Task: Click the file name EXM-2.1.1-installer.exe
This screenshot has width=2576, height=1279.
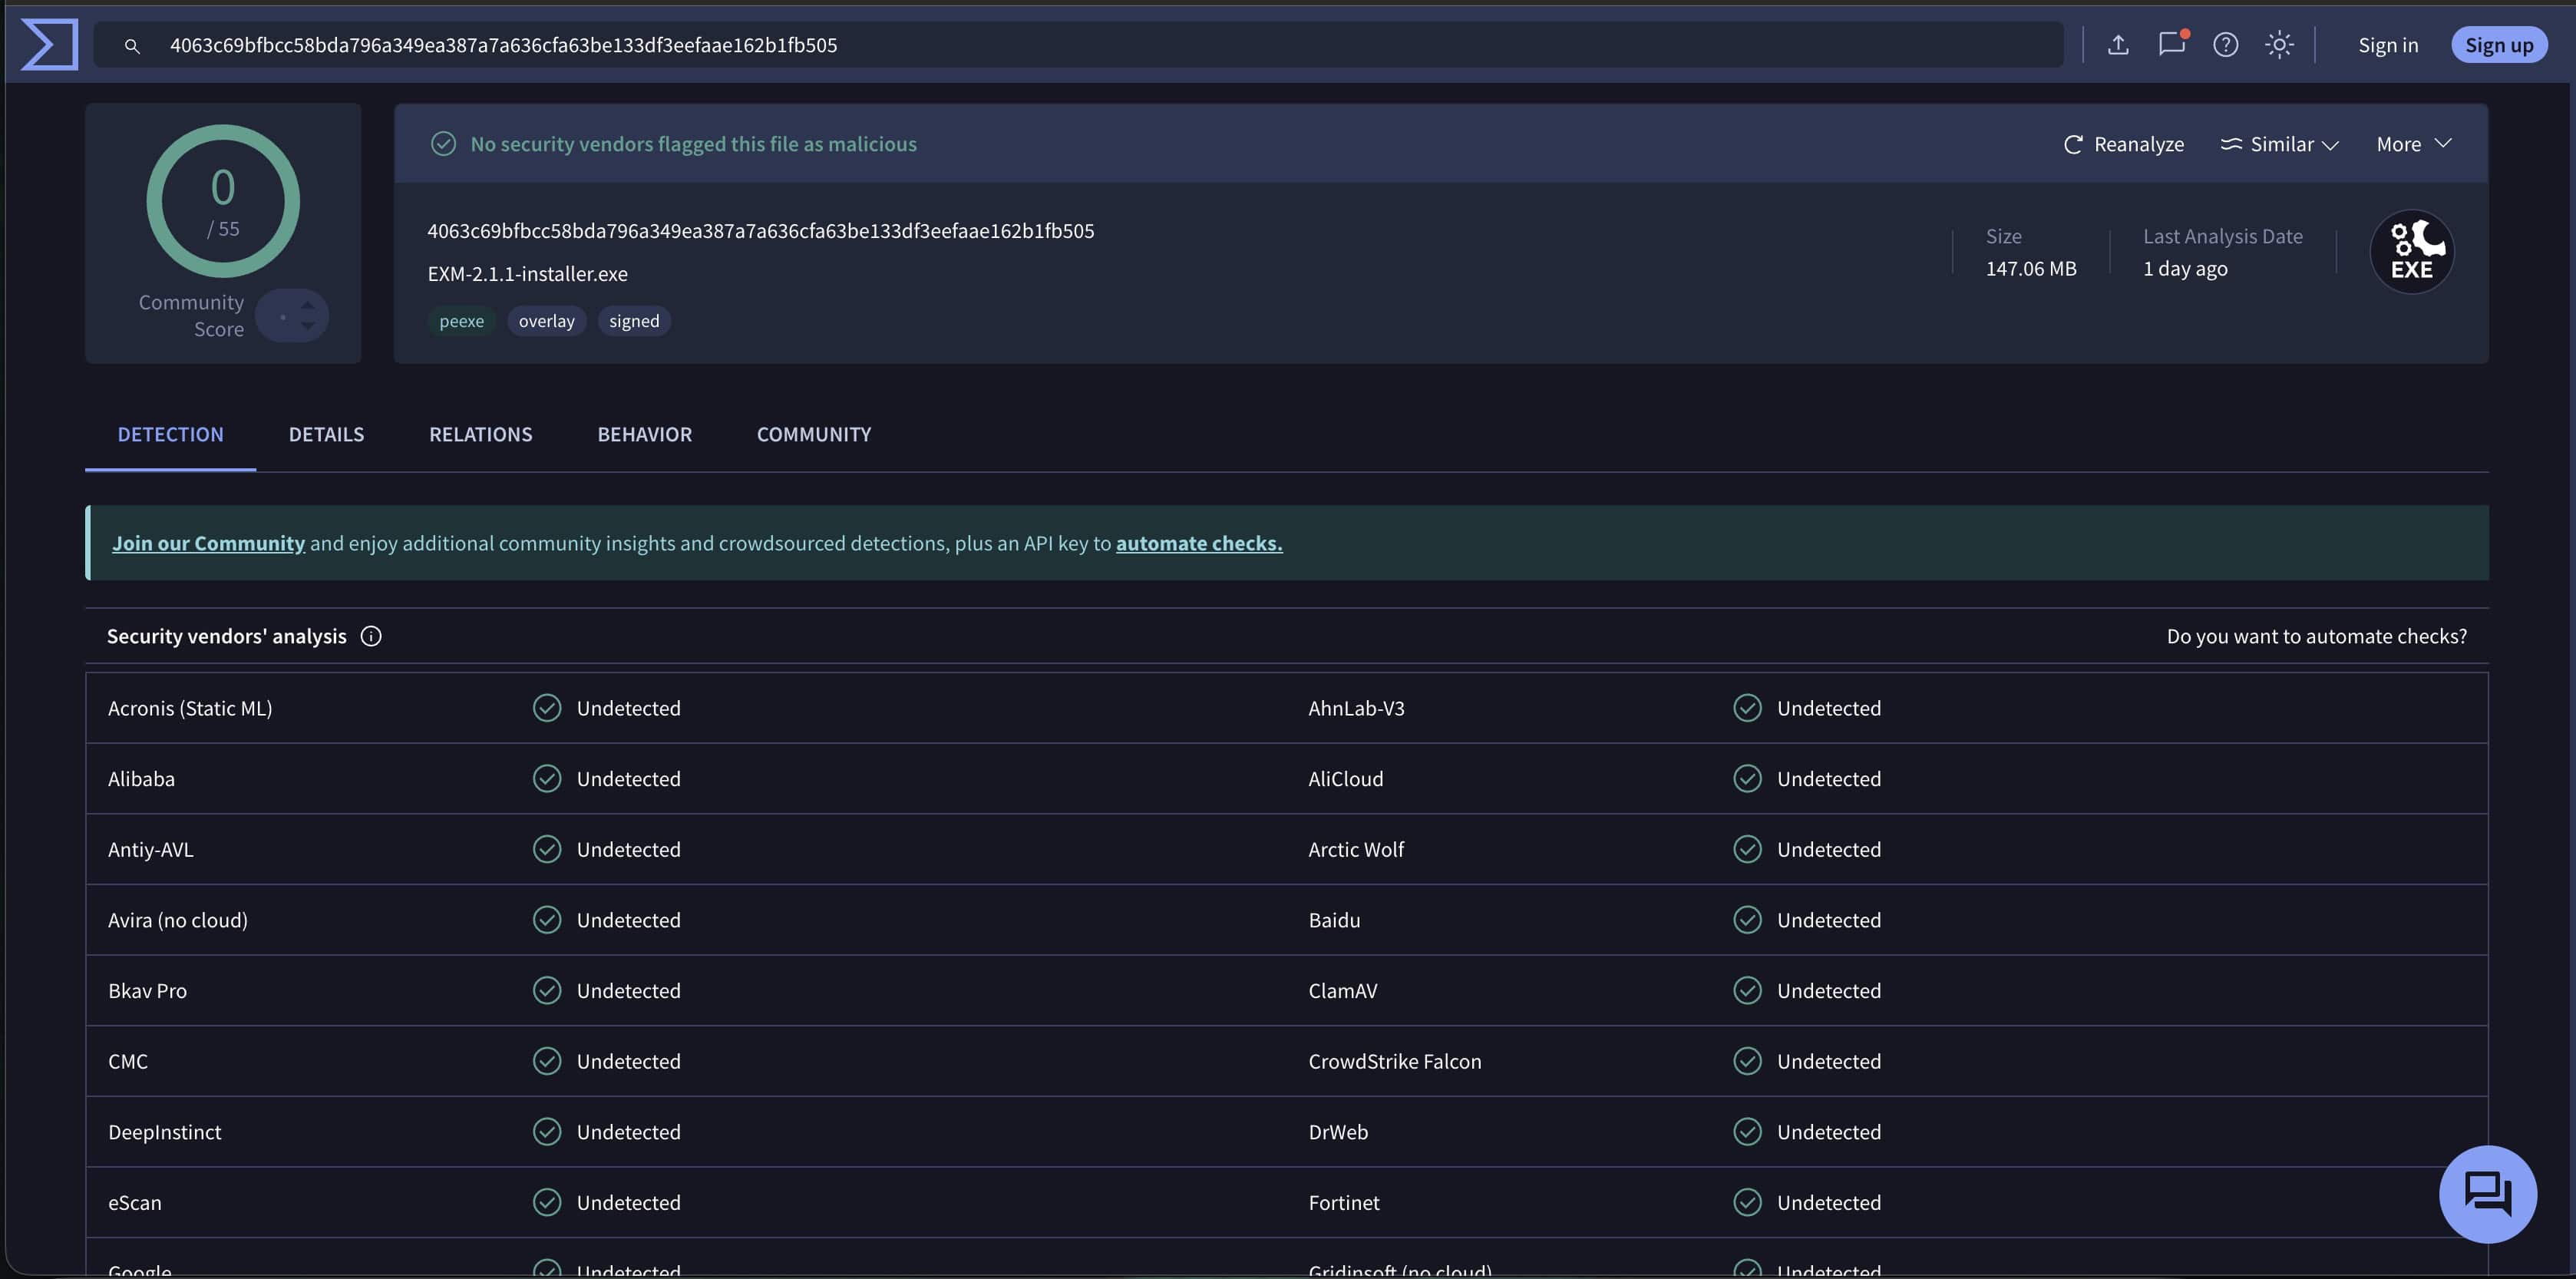Action: click(x=528, y=274)
